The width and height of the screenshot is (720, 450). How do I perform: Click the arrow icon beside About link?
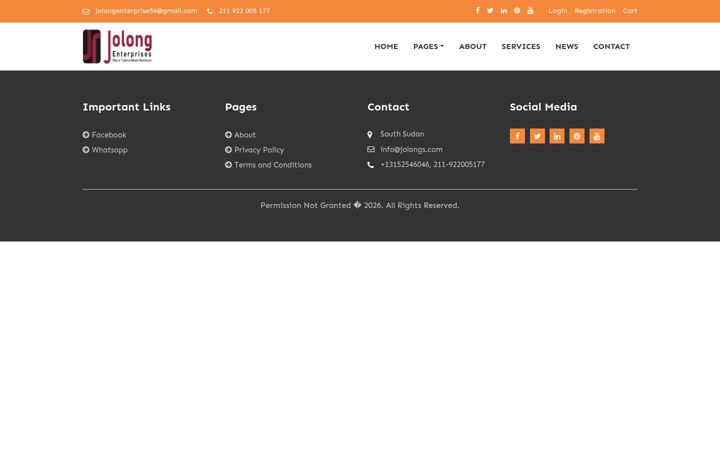(x=228, y=135)
